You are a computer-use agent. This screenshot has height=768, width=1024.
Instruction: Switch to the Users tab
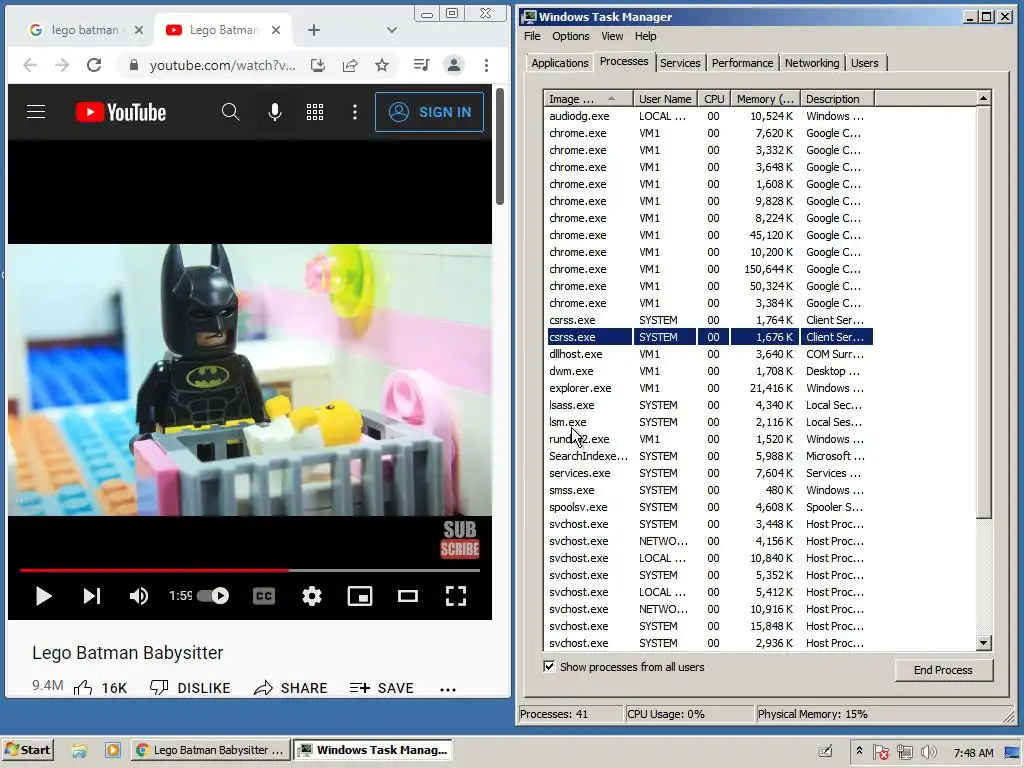coord(865,63)
